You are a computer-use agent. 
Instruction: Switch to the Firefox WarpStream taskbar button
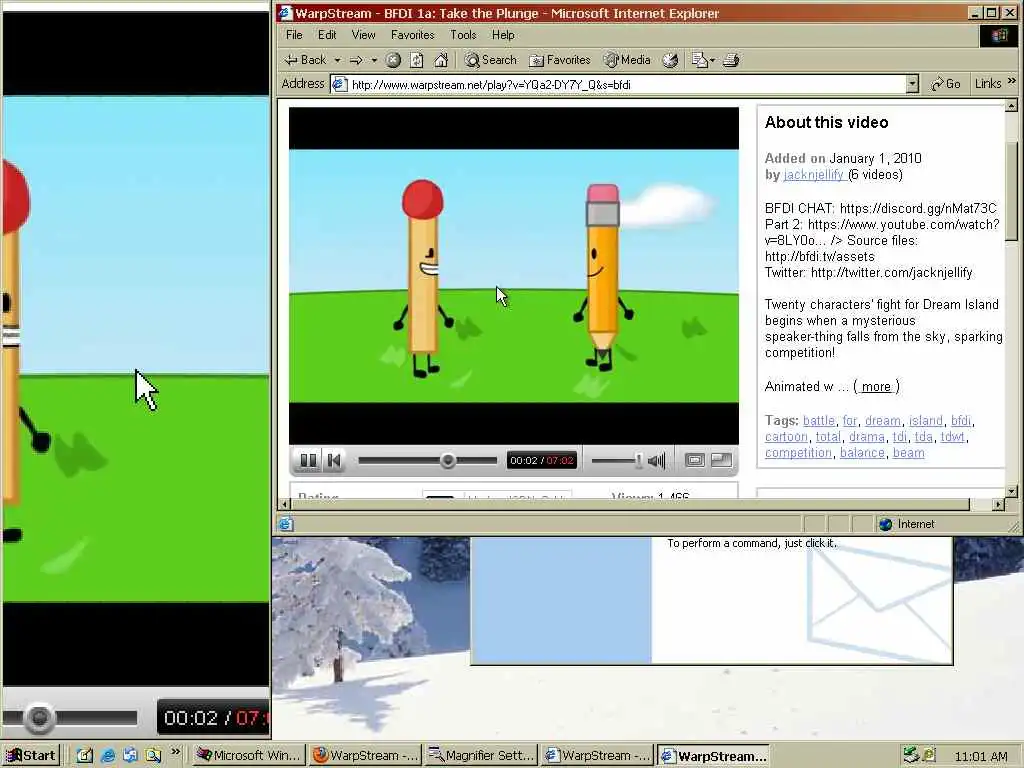(x=365, y=756)
